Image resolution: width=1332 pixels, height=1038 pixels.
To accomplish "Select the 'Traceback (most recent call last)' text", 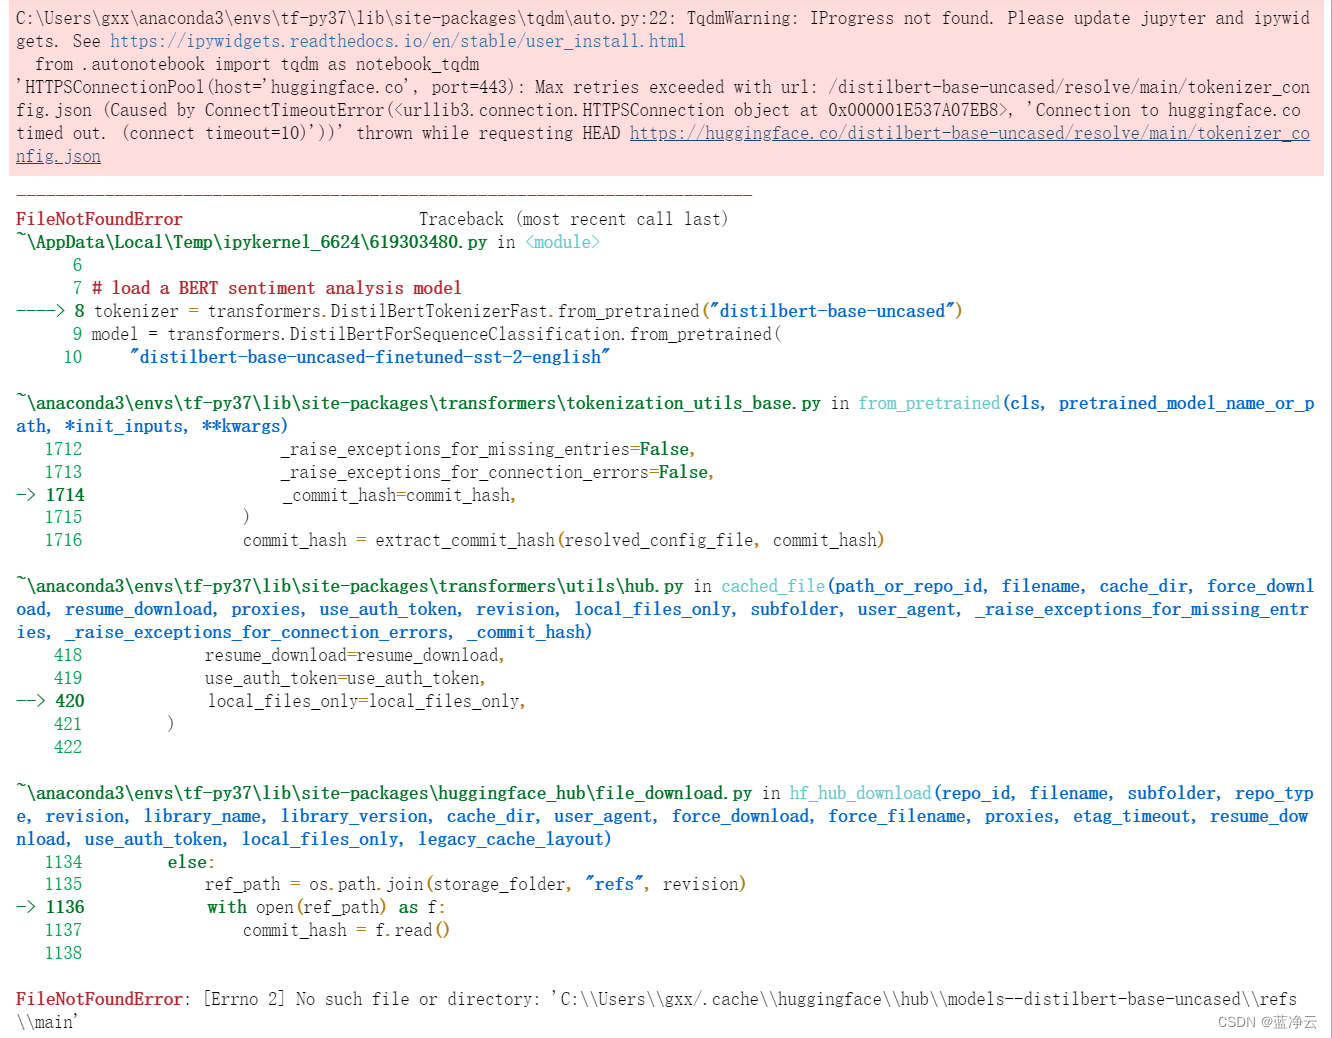I will pos(573,219).
